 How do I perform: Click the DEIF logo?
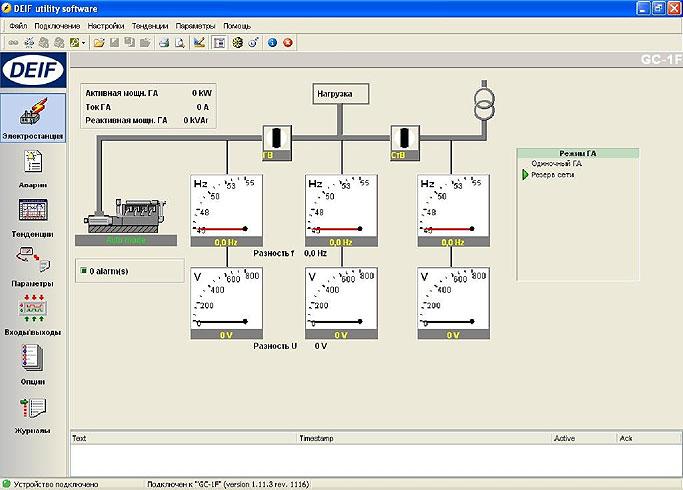point(34,70)
